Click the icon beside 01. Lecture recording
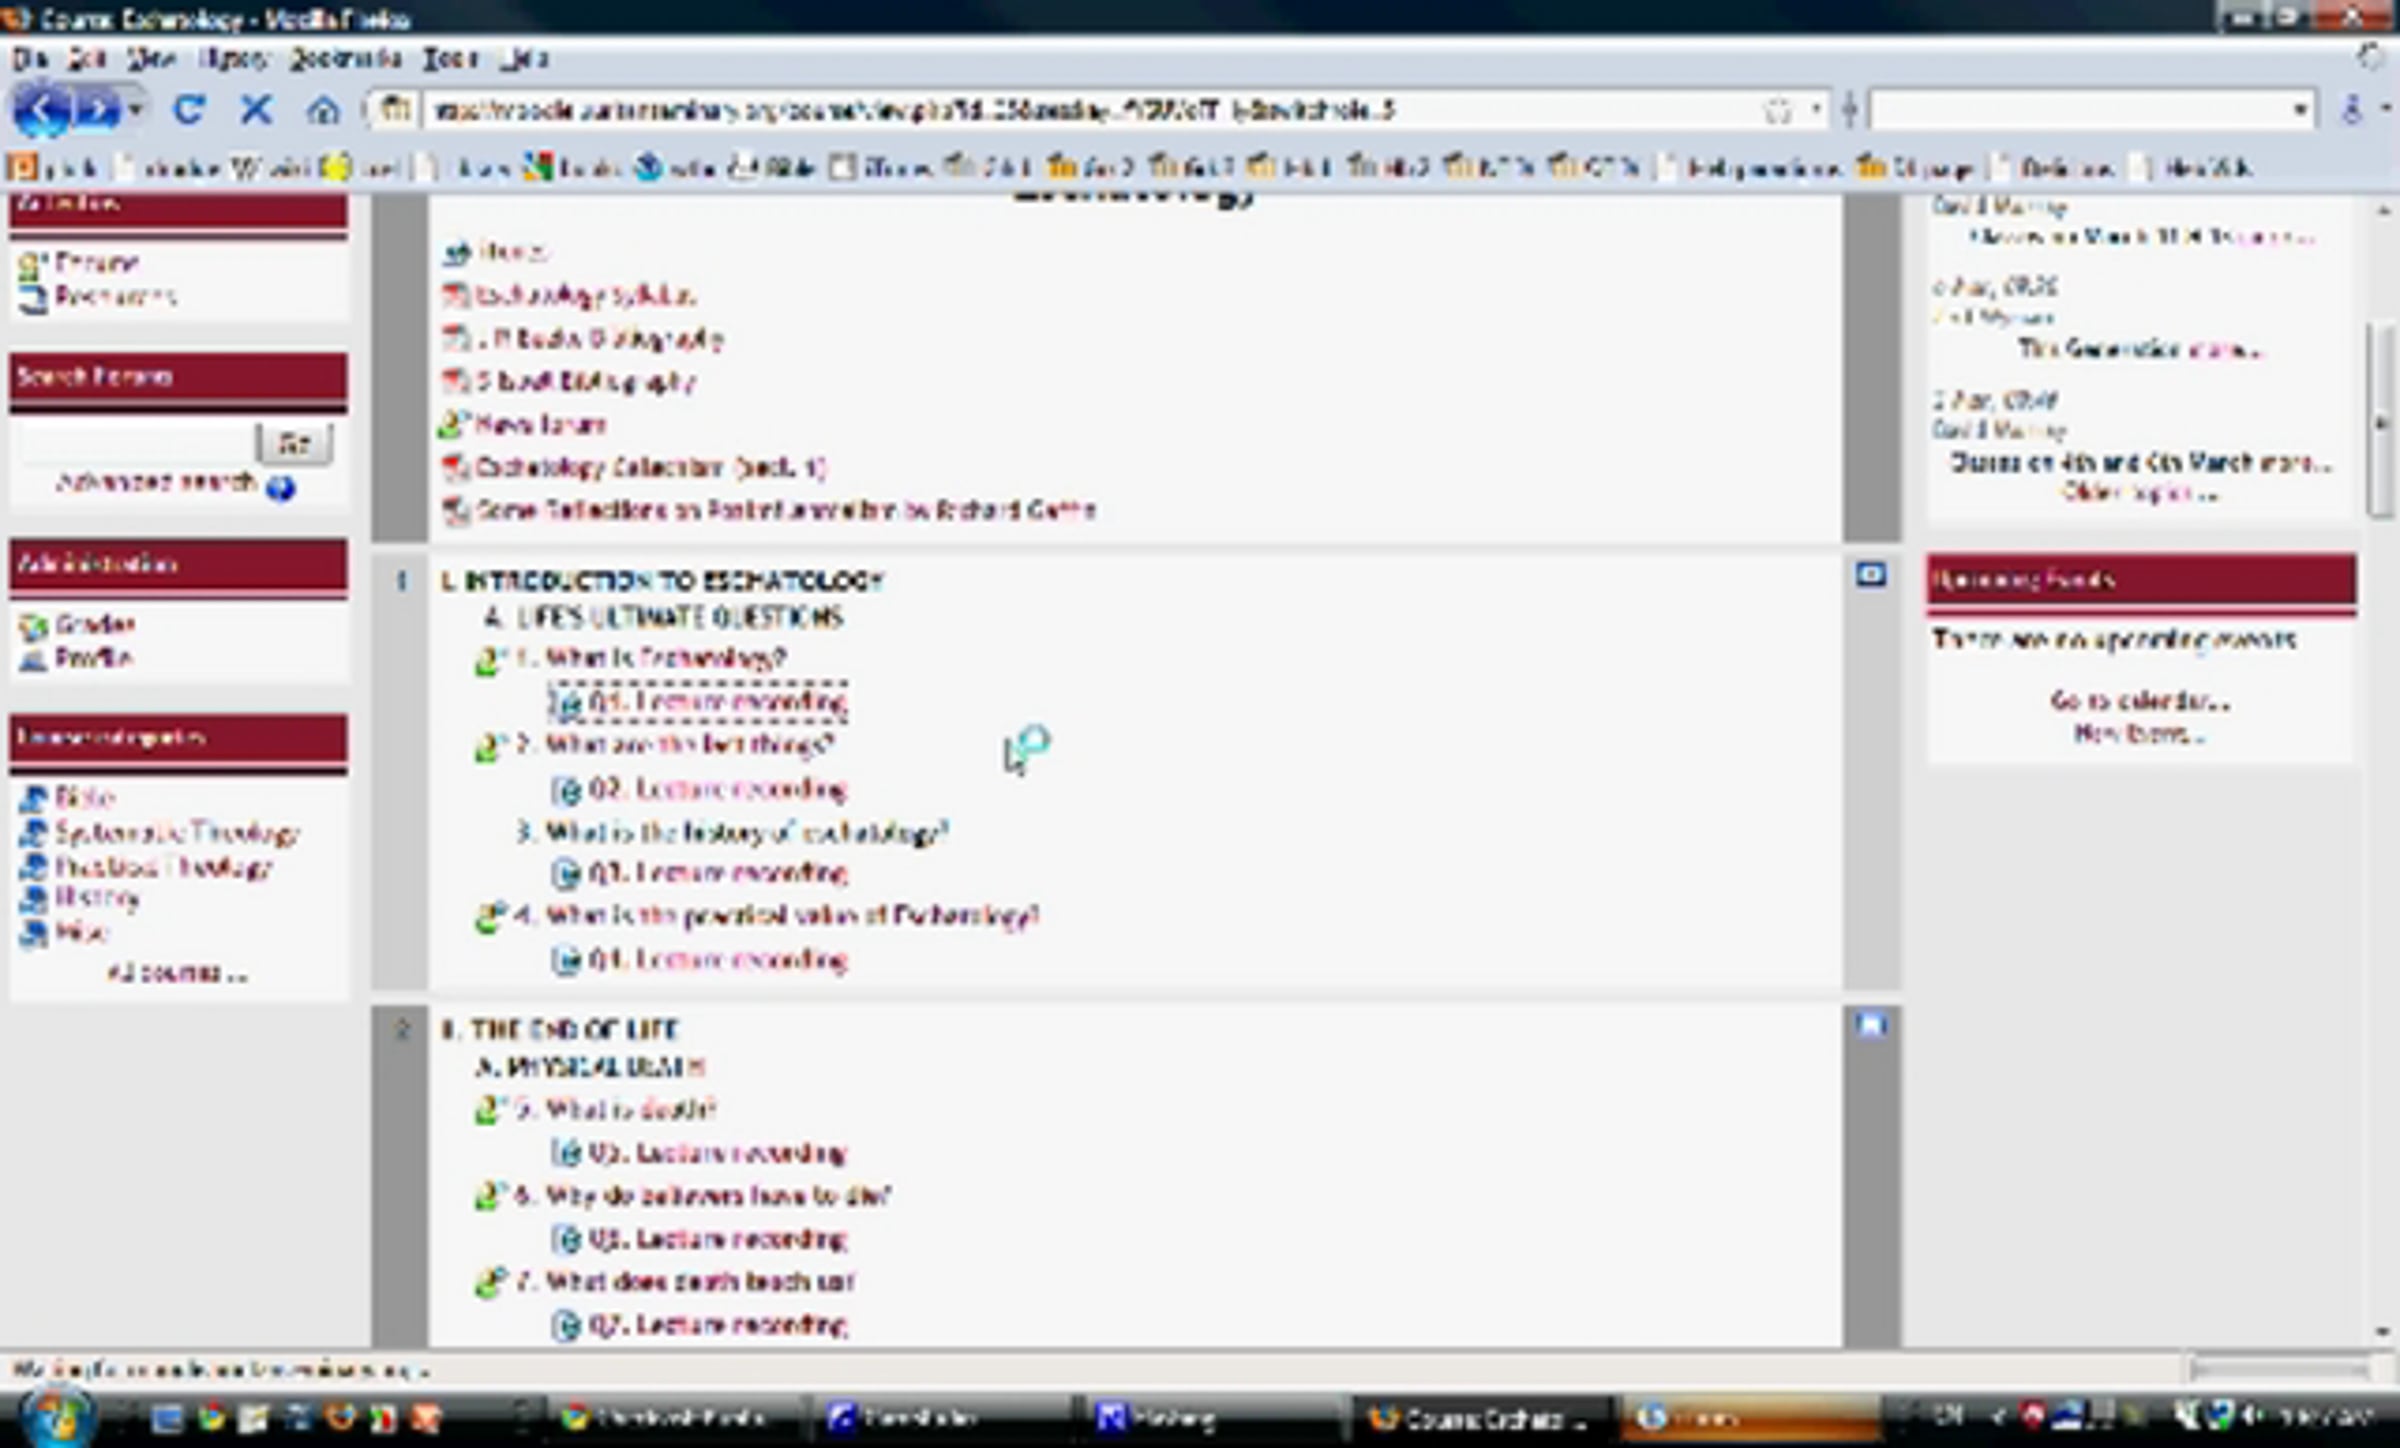 (x=565, y=704)
